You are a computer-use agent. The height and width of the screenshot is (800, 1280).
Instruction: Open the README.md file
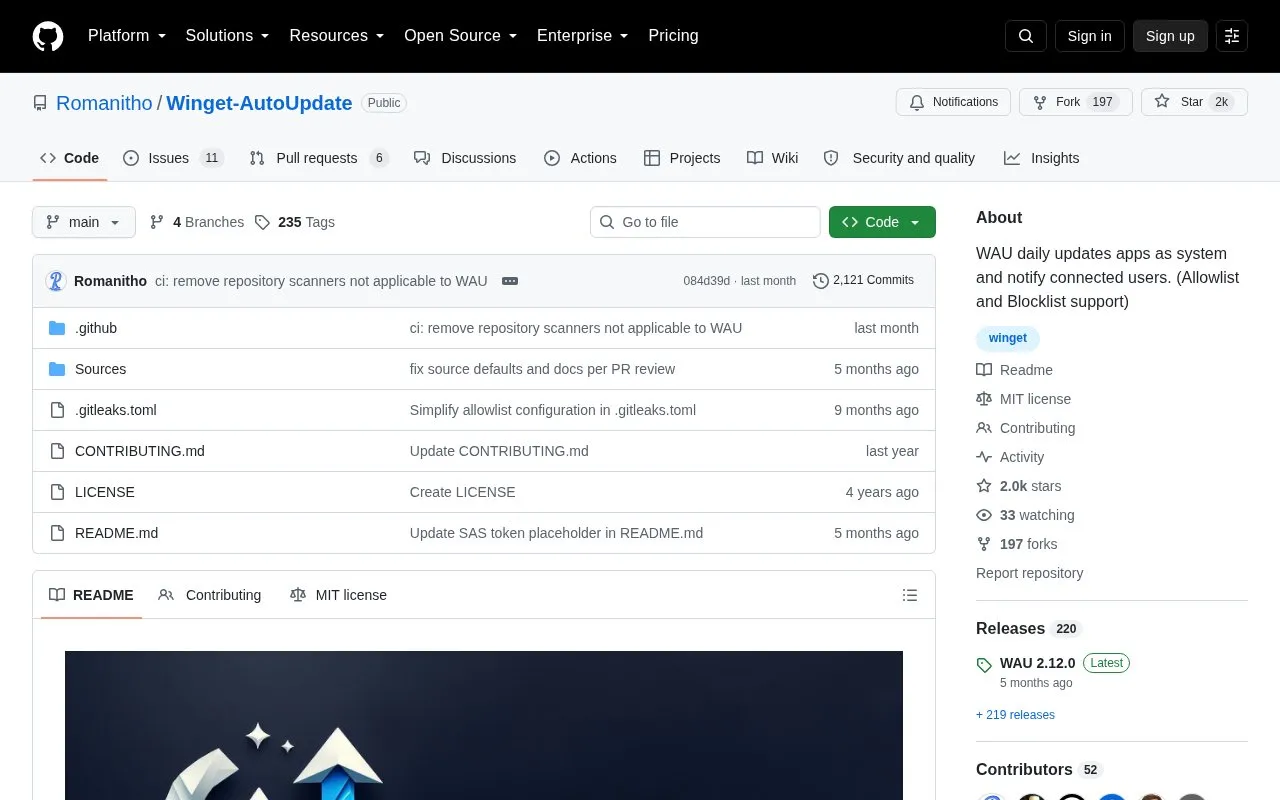coord(116,533)
